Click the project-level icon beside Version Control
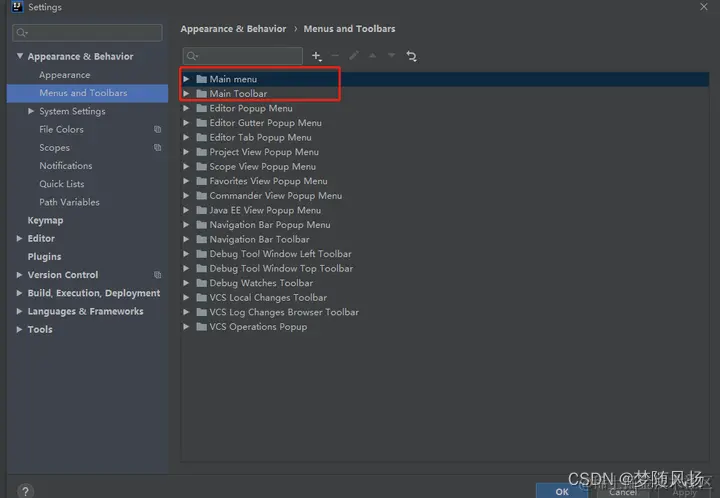720x498 pixels. click(158, 275)
